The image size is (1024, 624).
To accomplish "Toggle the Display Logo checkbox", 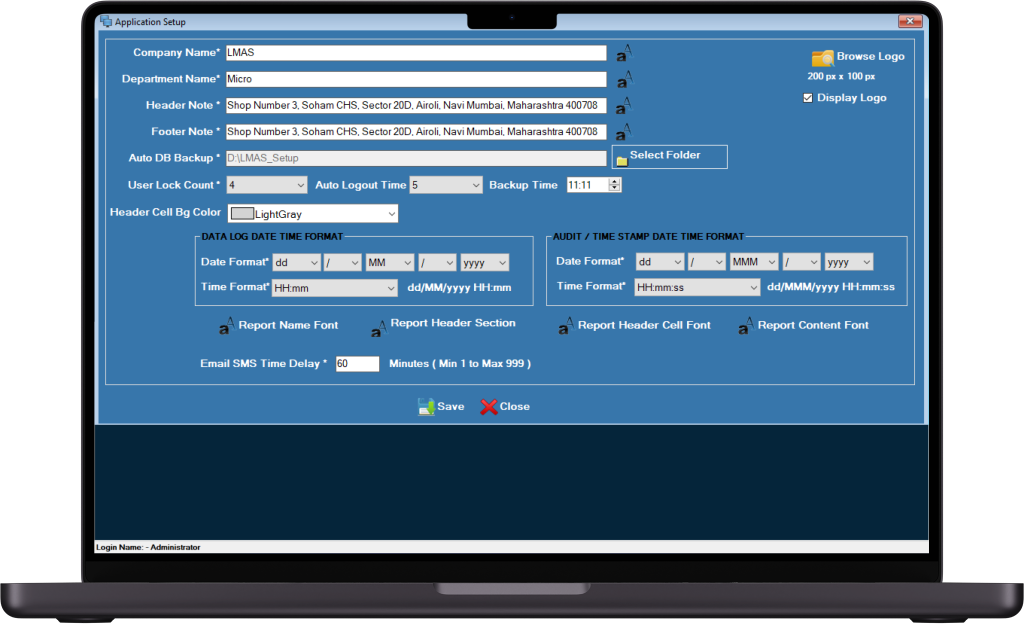I will 808,98.
